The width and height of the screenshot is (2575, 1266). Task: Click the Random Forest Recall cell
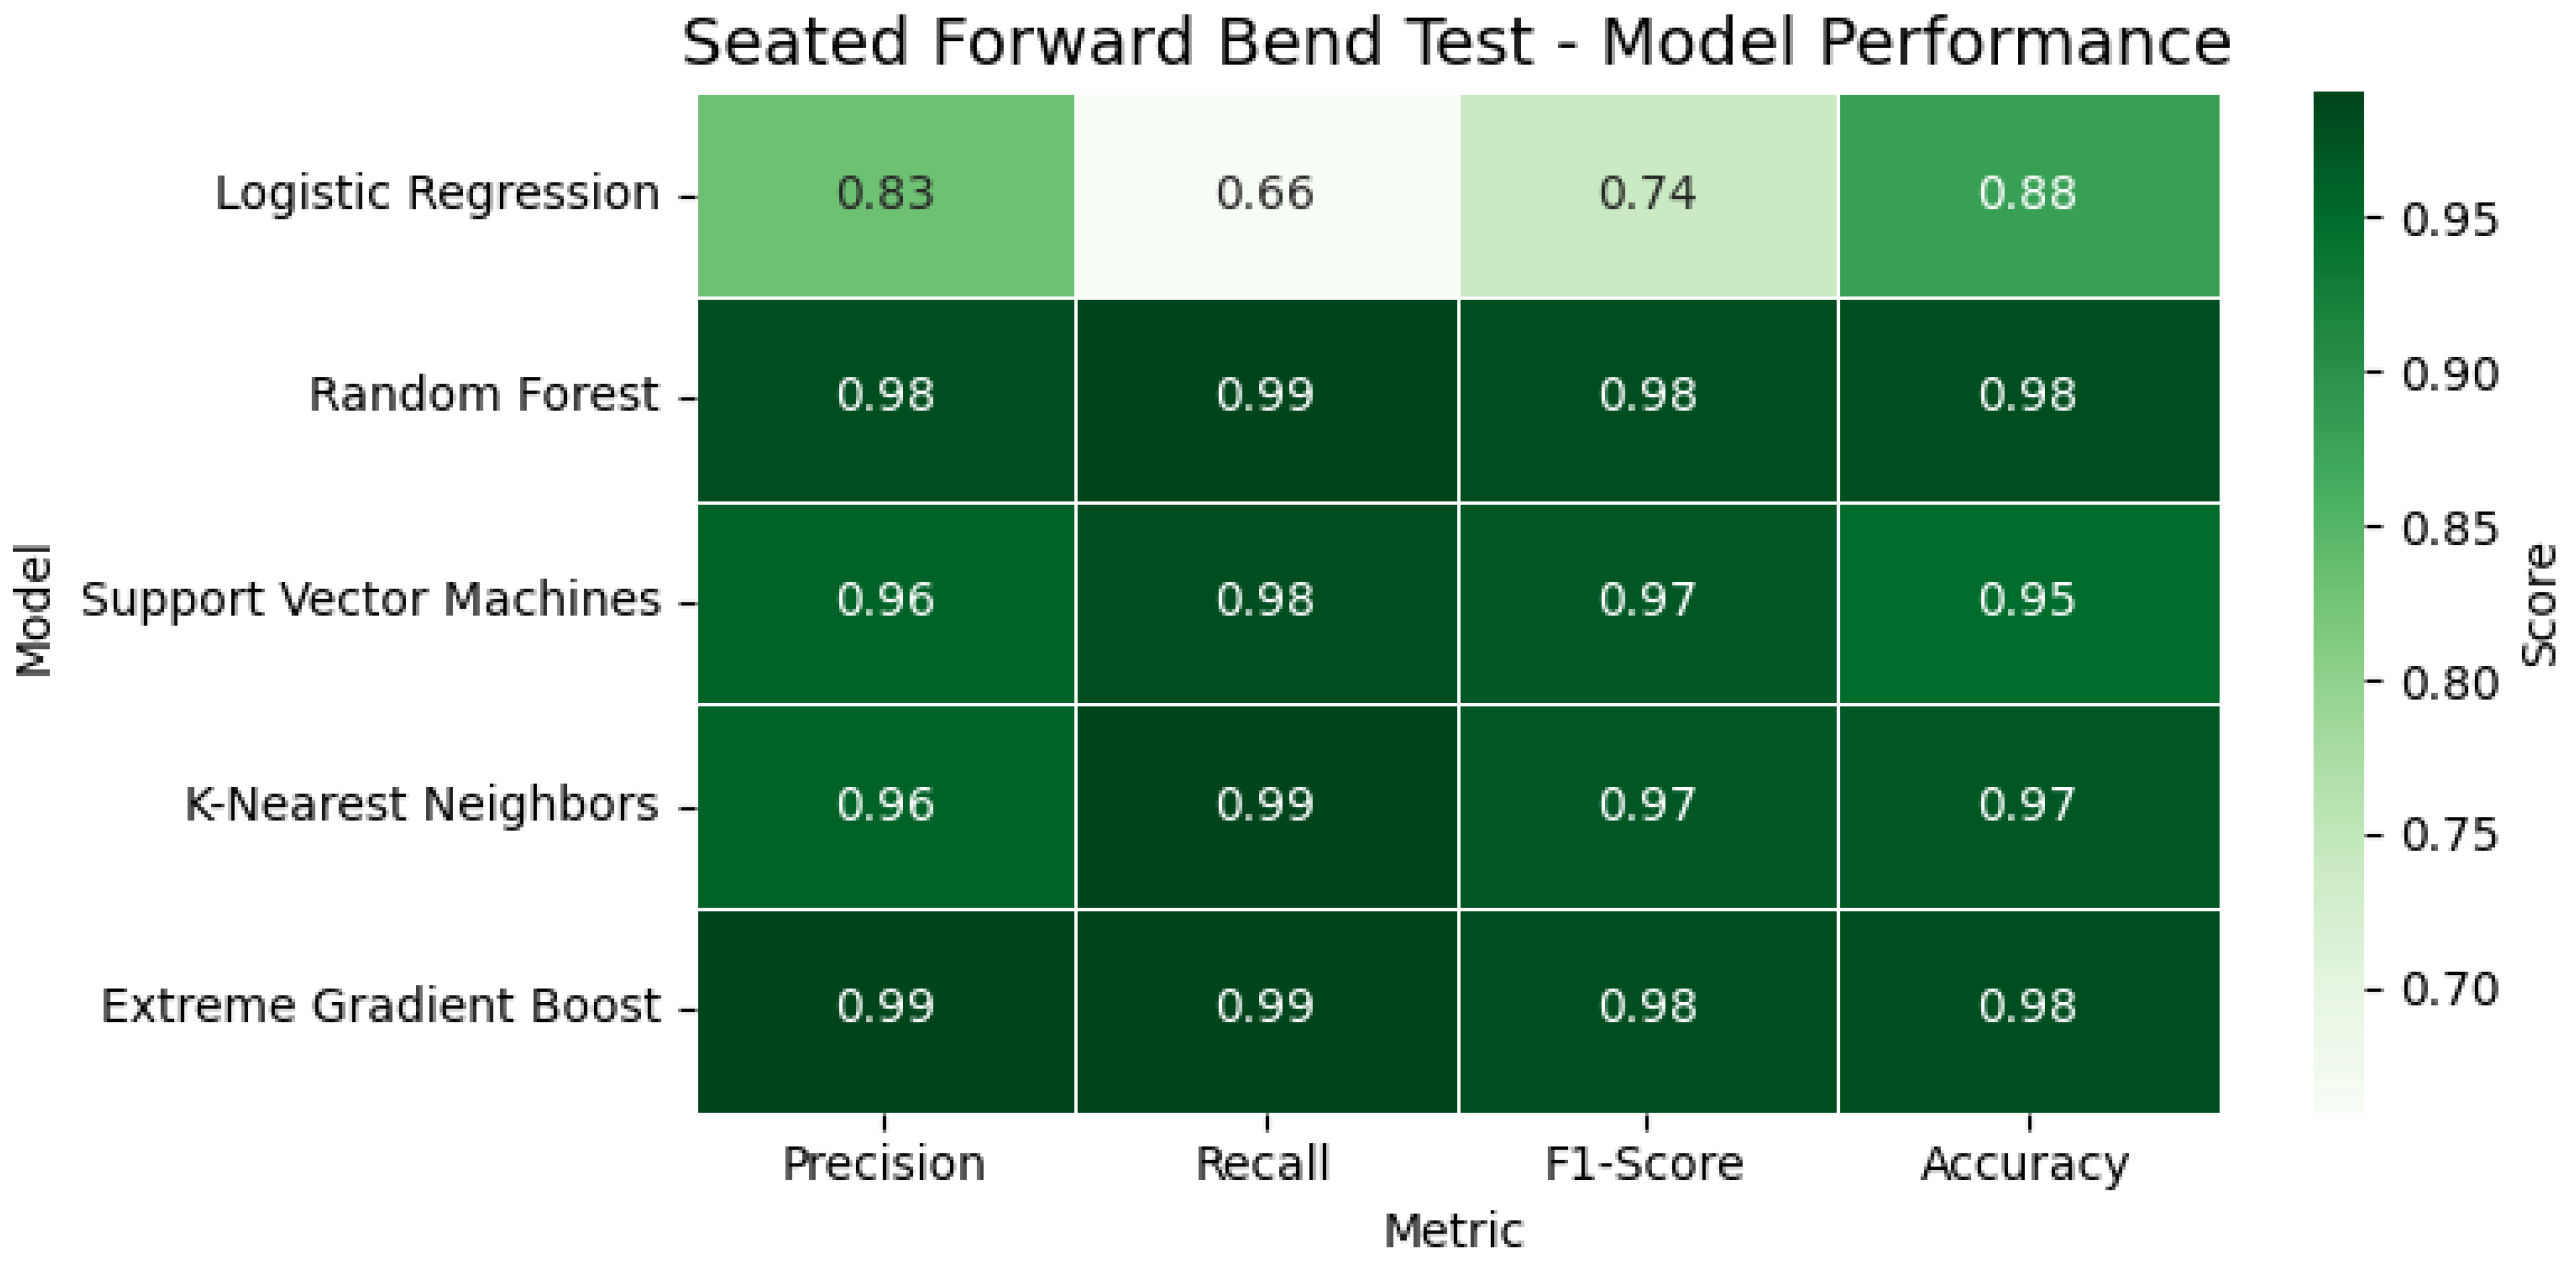pyautogui.click(x=1266, y=398)
